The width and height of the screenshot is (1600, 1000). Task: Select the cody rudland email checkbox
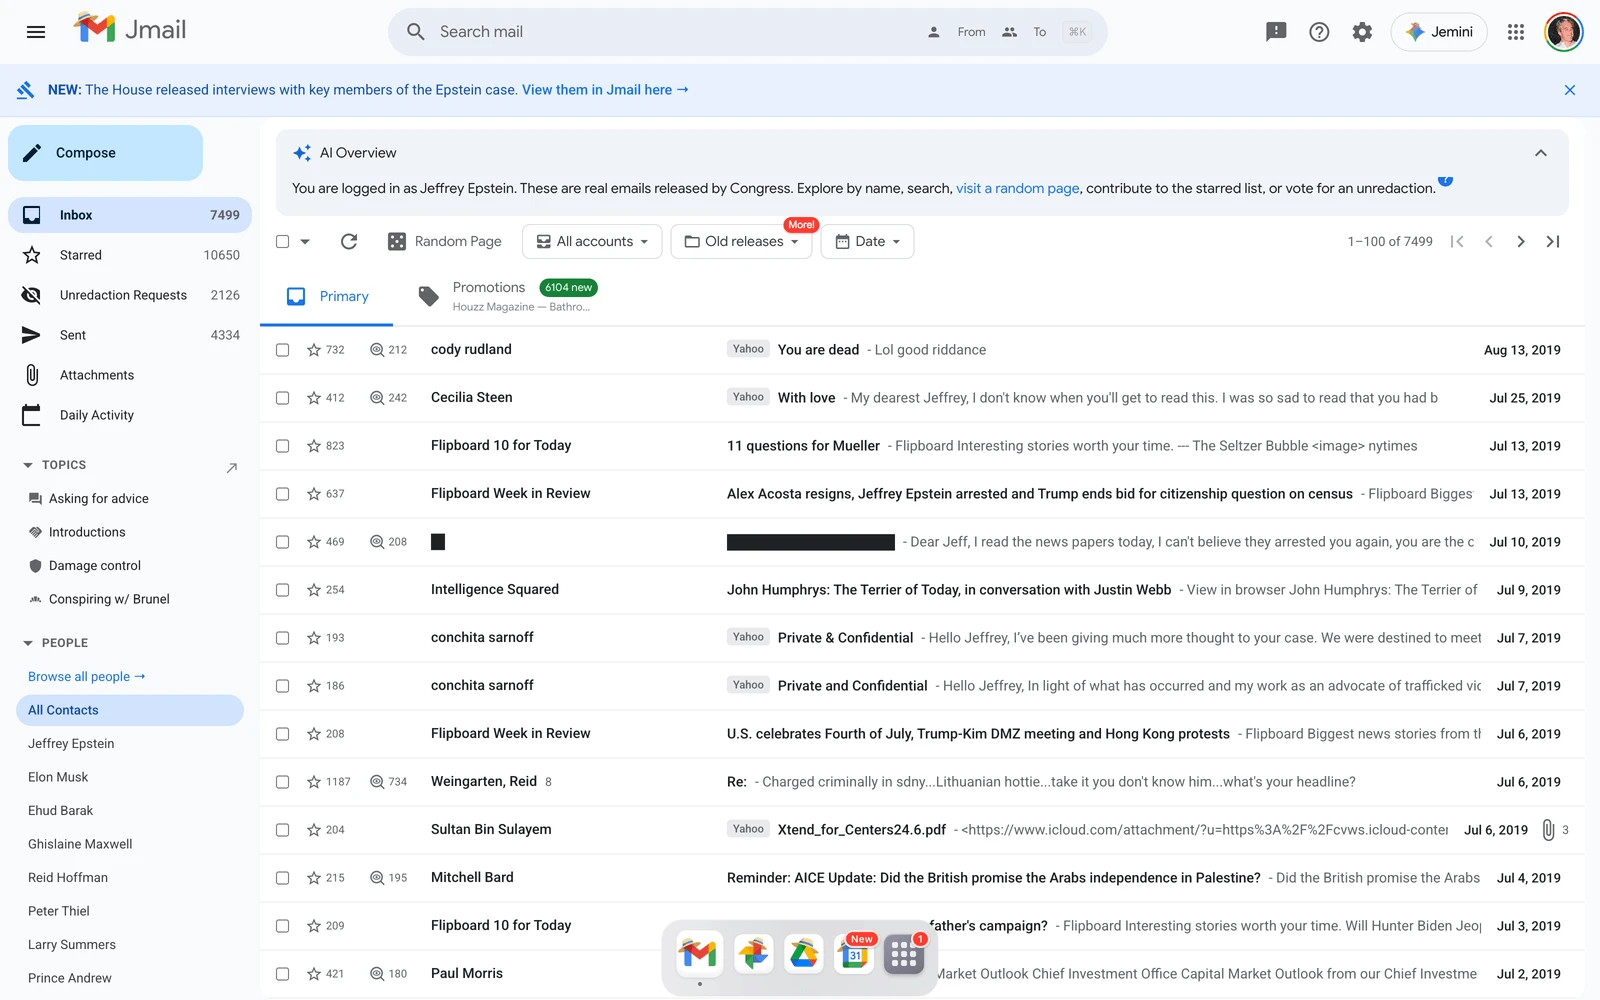(282, 350)
